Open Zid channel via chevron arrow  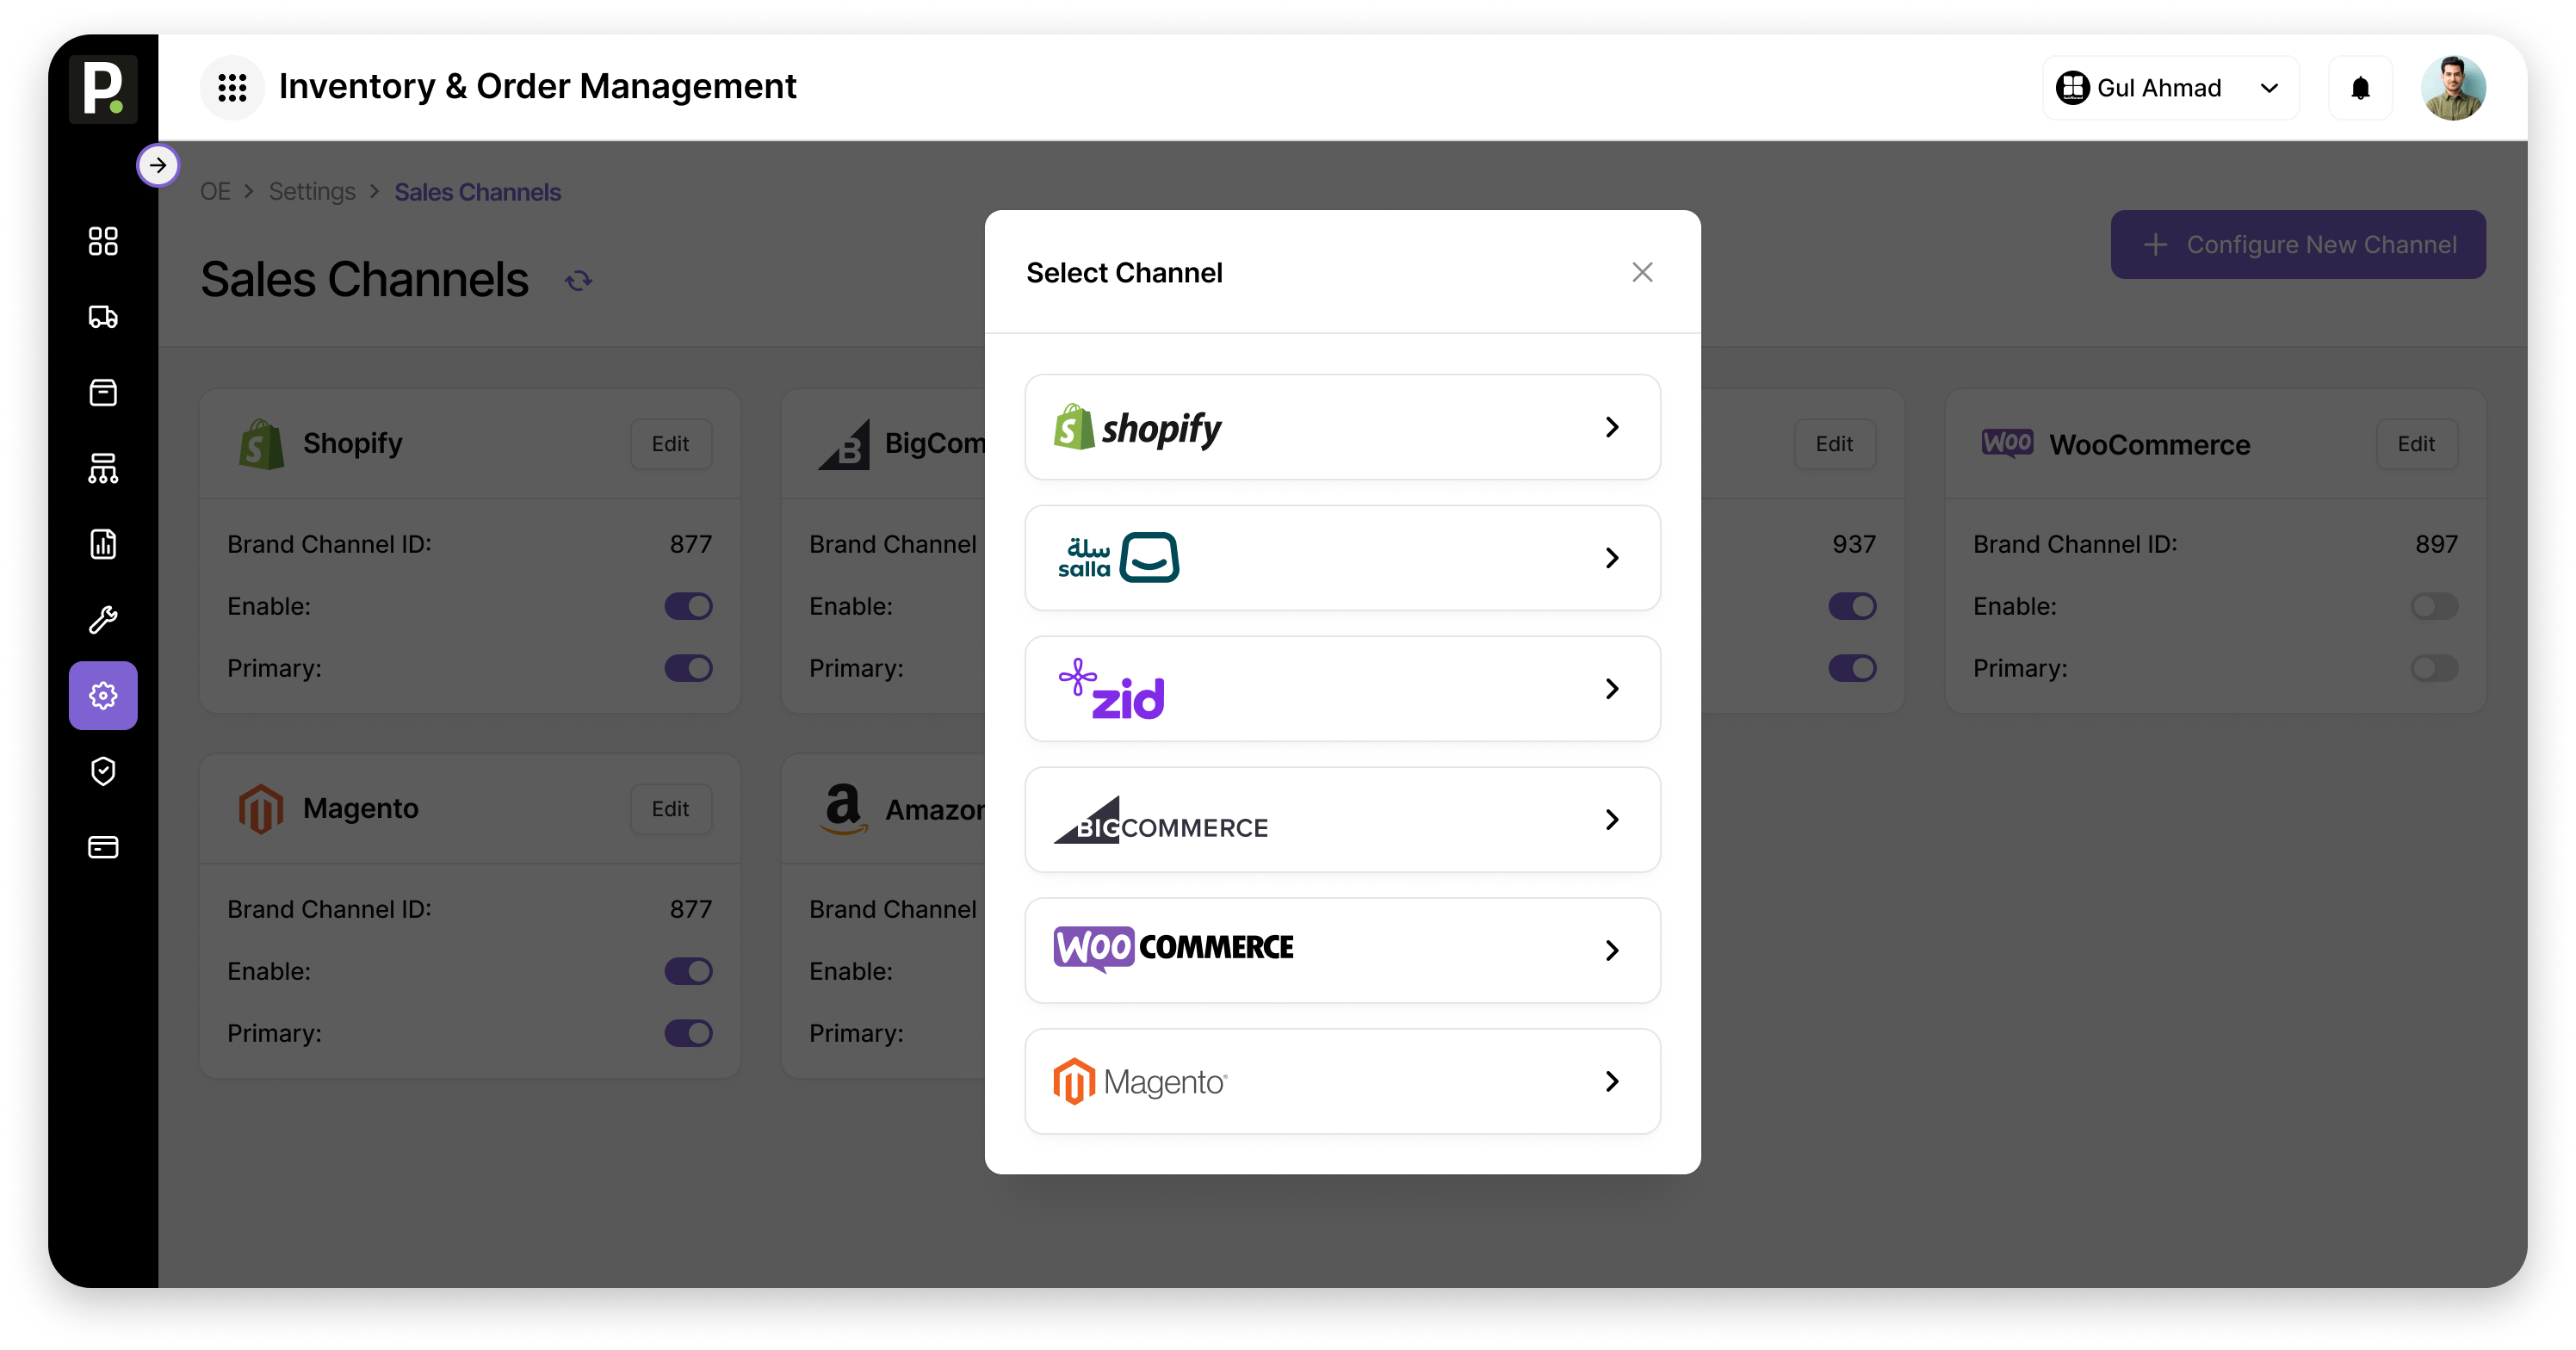(1612, 689)
